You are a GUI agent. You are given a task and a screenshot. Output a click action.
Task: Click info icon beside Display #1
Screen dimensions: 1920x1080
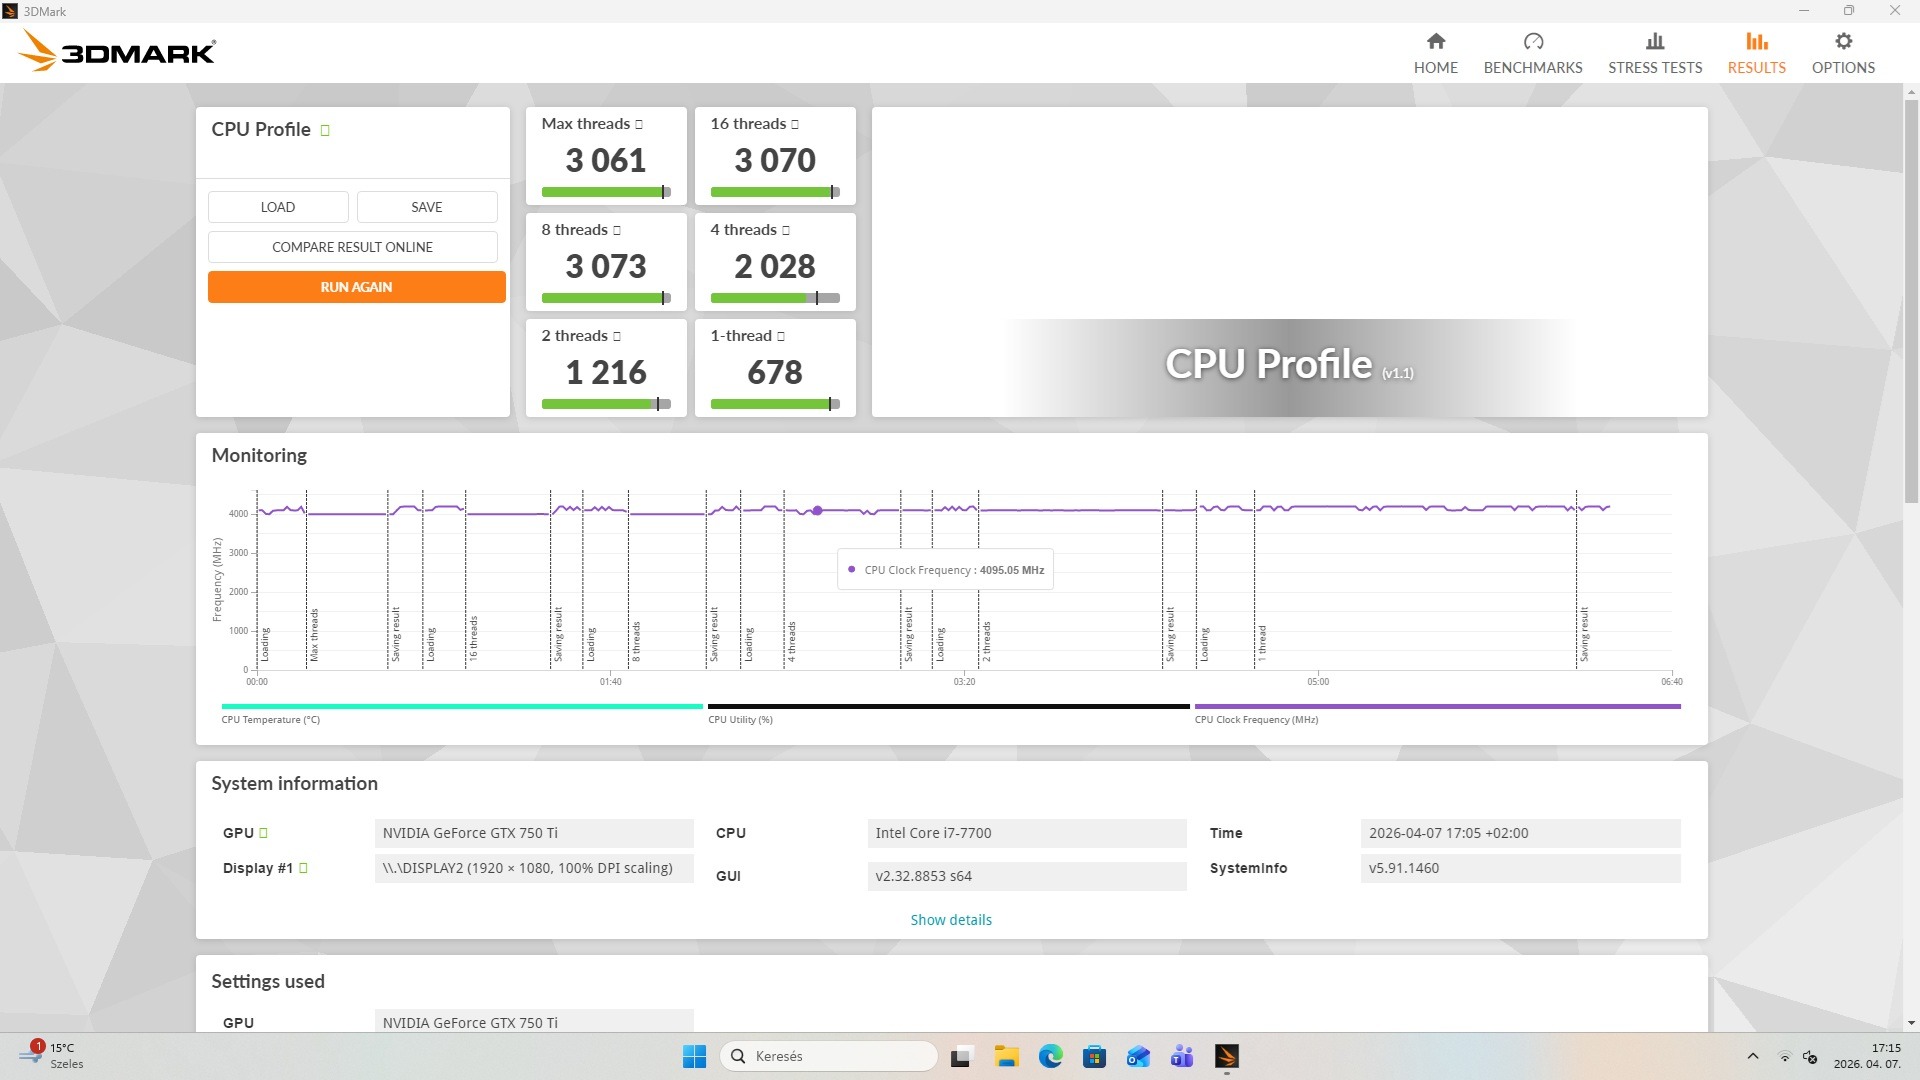(303, 868)
